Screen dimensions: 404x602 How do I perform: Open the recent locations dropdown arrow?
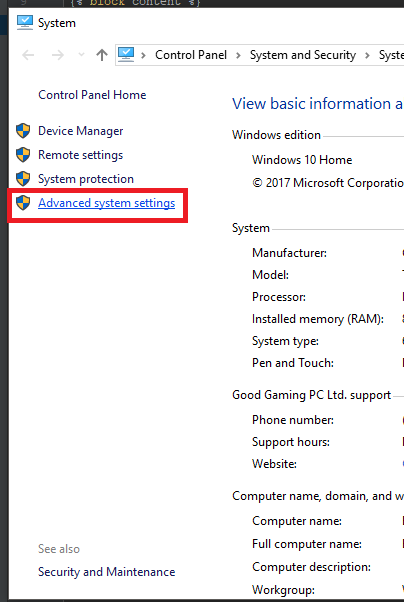click(81, 55)
